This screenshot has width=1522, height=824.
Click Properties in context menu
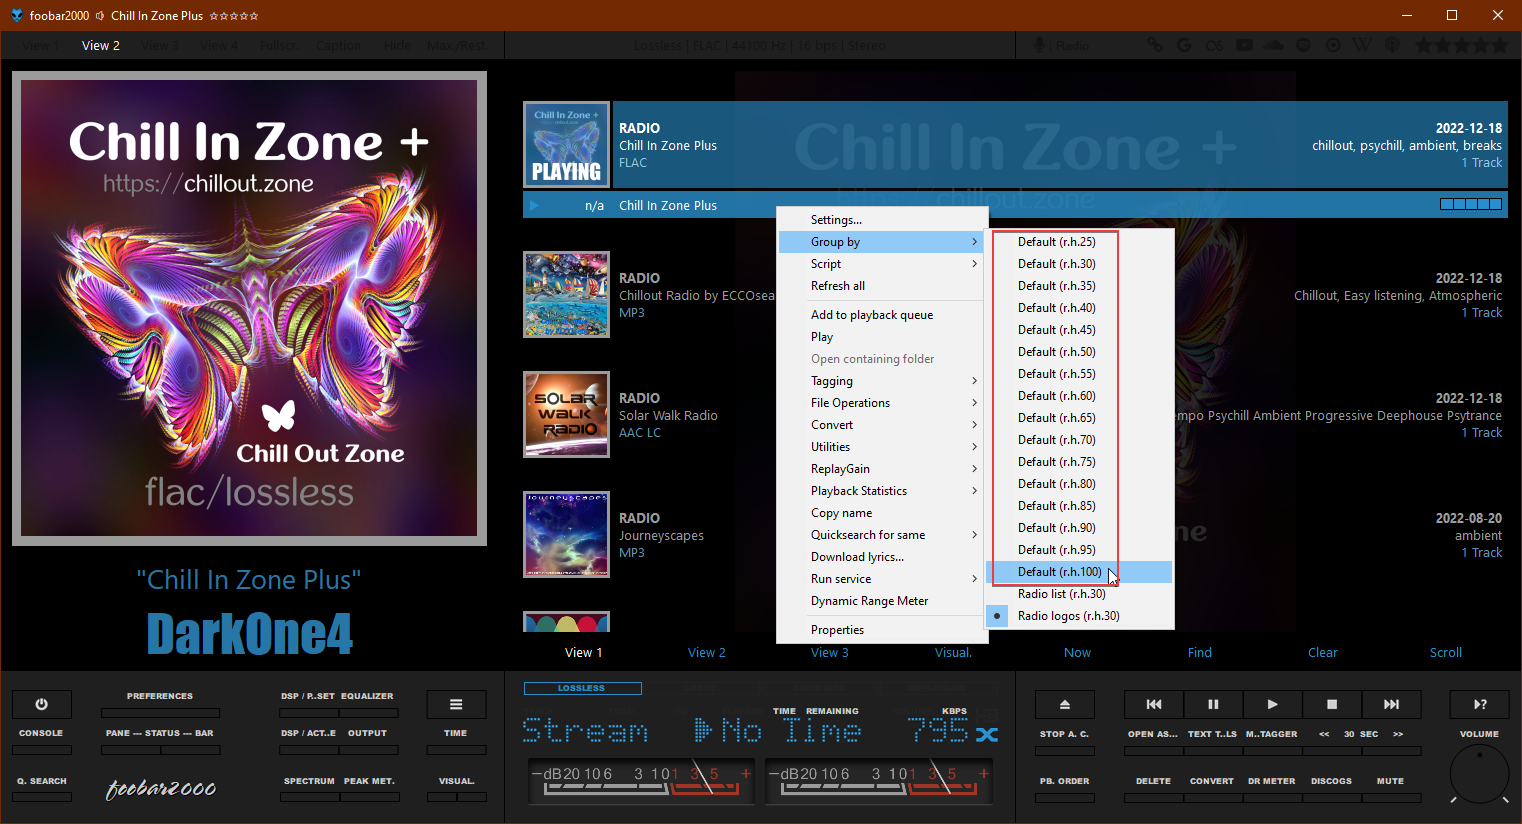point(837,630)
